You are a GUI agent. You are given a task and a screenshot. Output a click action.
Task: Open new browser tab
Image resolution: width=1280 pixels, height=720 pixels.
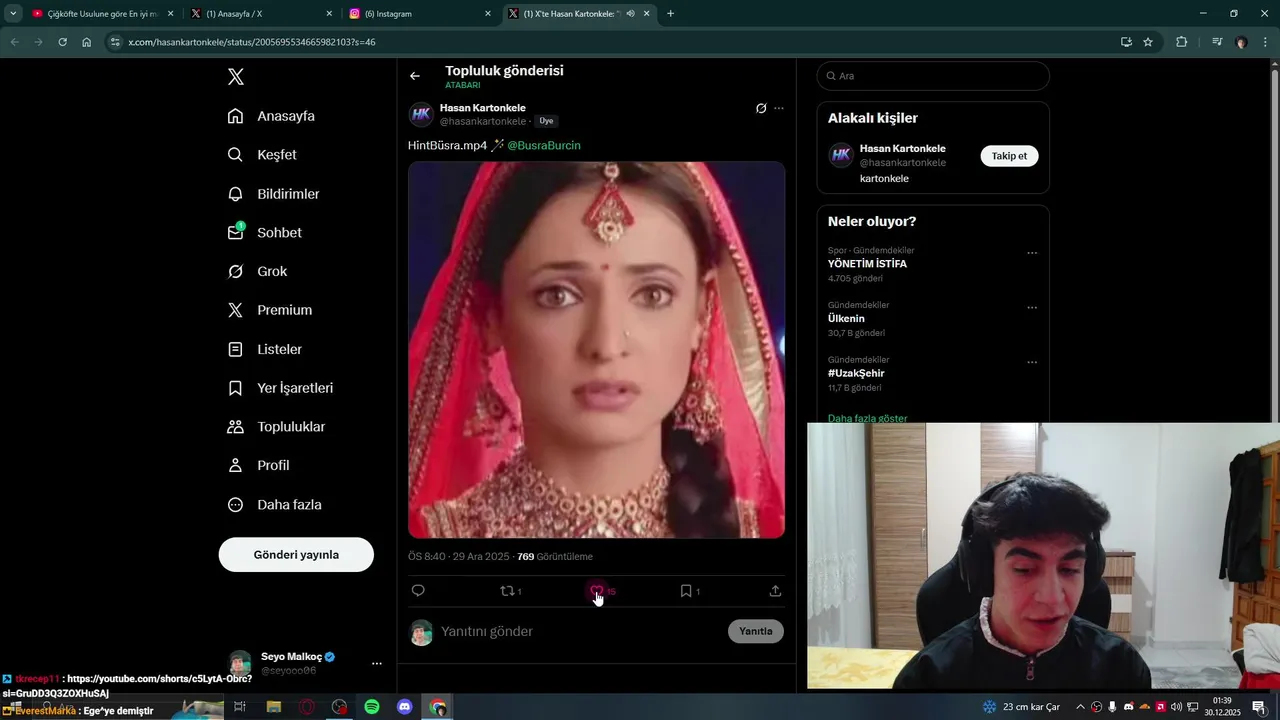(670, 14)
